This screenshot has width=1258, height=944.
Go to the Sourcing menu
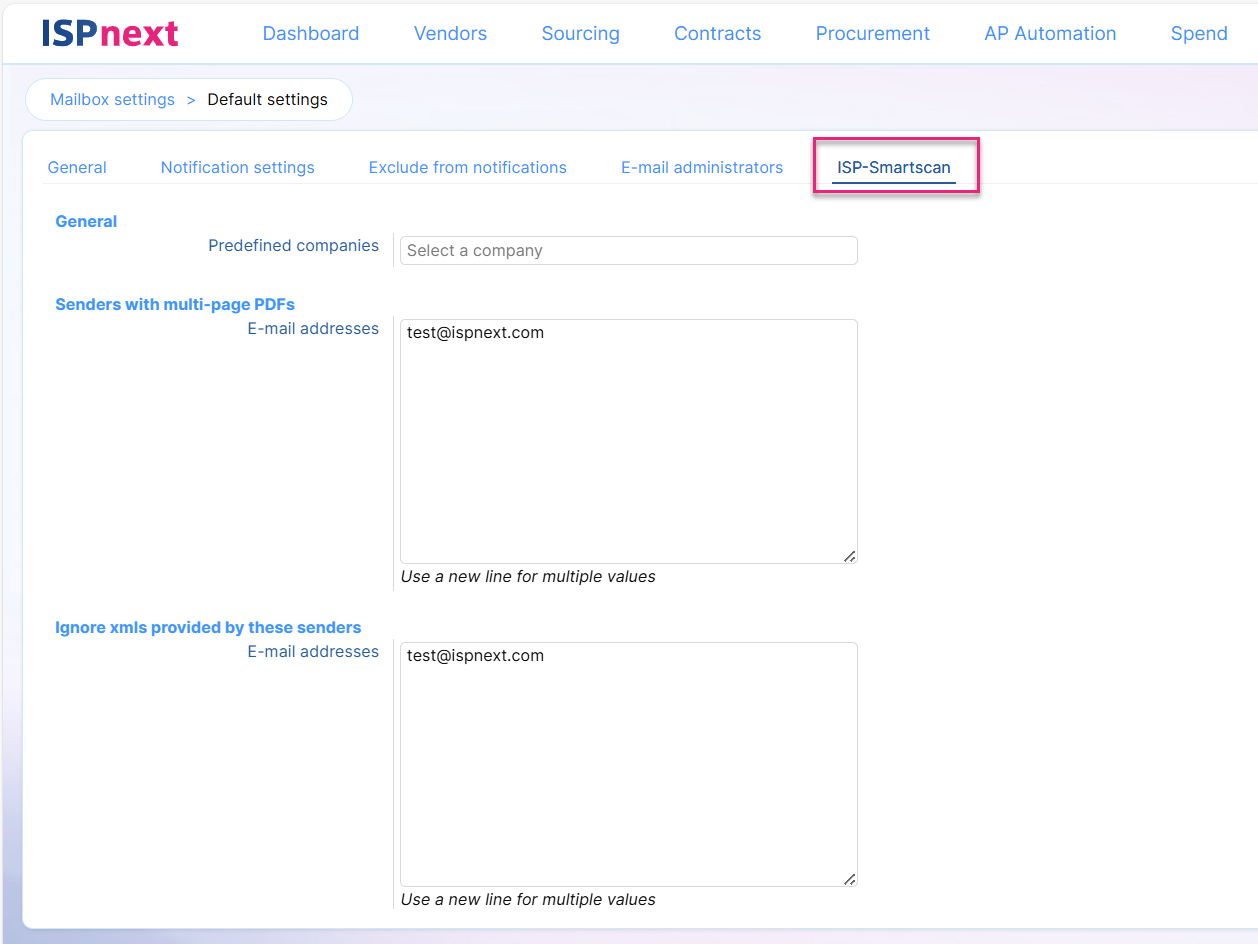(581, 33)
